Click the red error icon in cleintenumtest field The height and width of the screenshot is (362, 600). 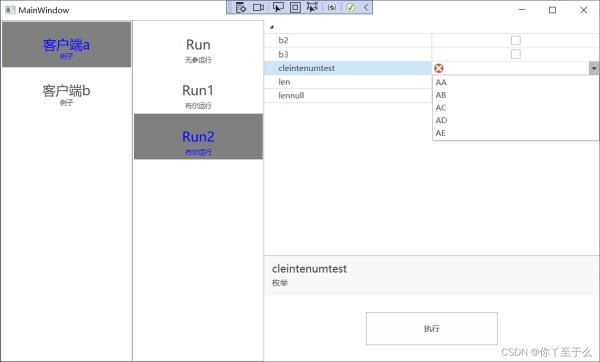(x=439, y=68)
